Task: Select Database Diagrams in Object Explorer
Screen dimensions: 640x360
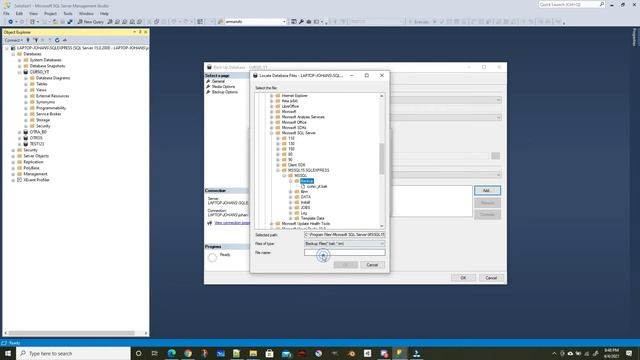Action: [x=53, y=78]
